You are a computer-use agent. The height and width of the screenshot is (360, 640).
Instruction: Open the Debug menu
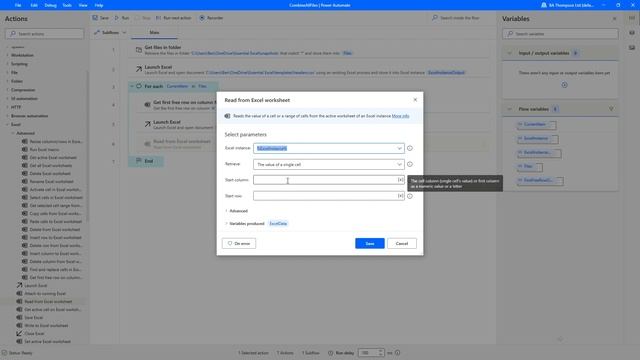(51, 5)
